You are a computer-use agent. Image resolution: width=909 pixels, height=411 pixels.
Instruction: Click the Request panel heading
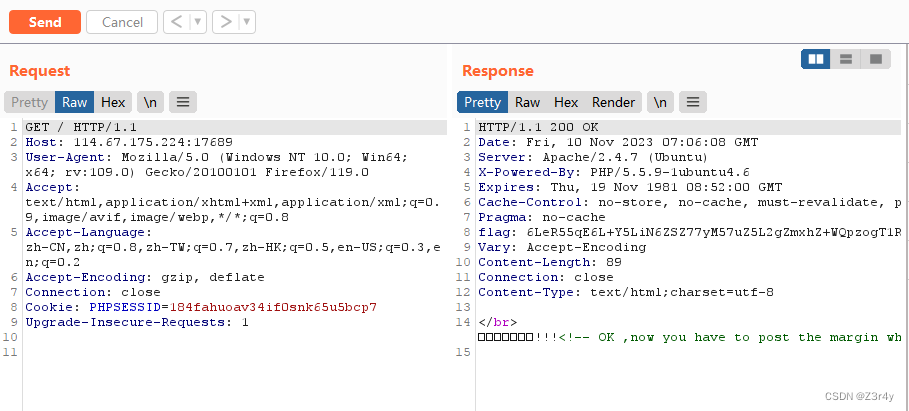coord(39,71)
